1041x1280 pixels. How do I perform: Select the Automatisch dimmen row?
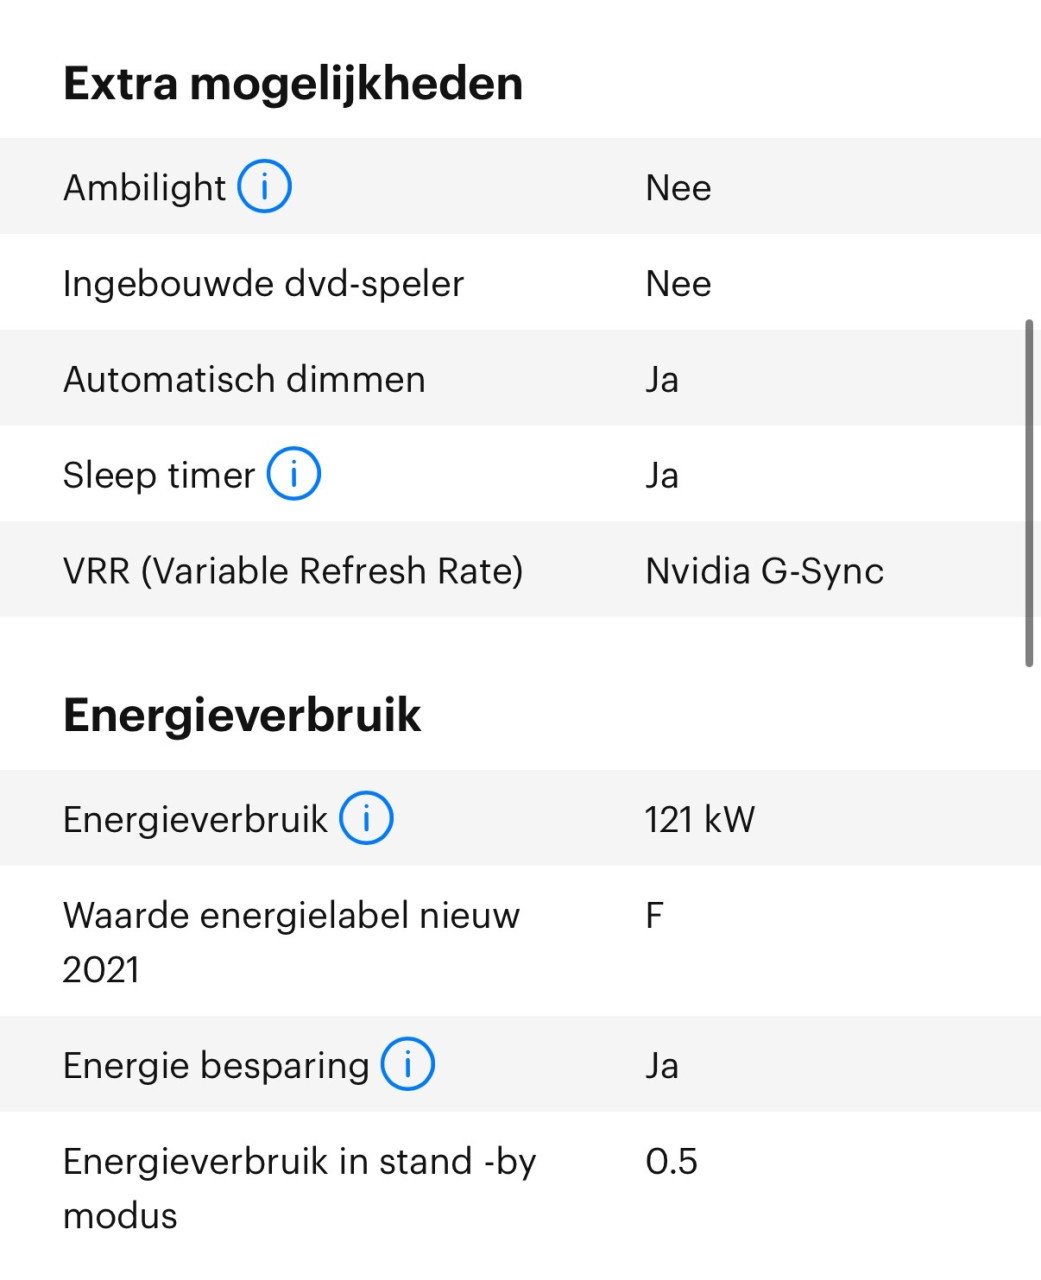click(x=520, y=379)
